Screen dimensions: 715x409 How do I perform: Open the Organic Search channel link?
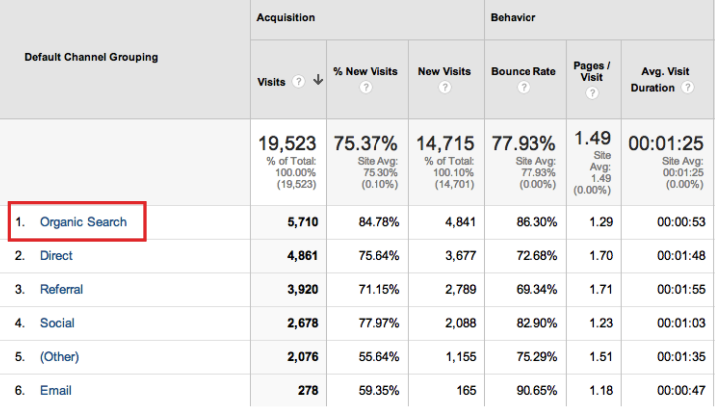coord(83,222)
